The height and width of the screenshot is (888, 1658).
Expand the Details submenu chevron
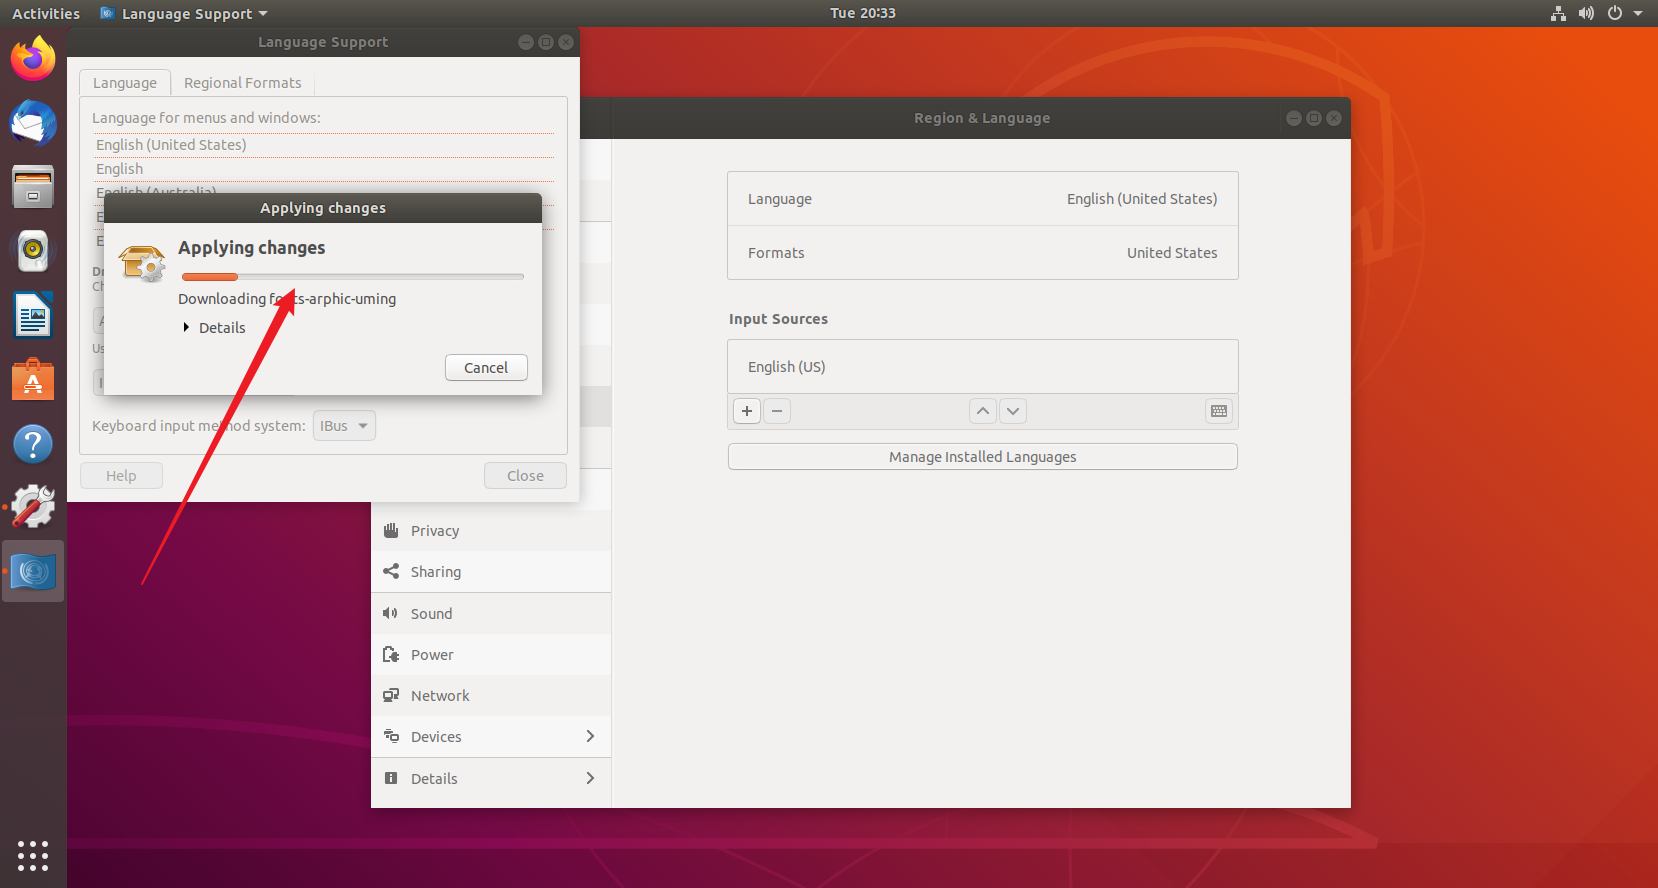pyautogui.click(x=590, y=778)
